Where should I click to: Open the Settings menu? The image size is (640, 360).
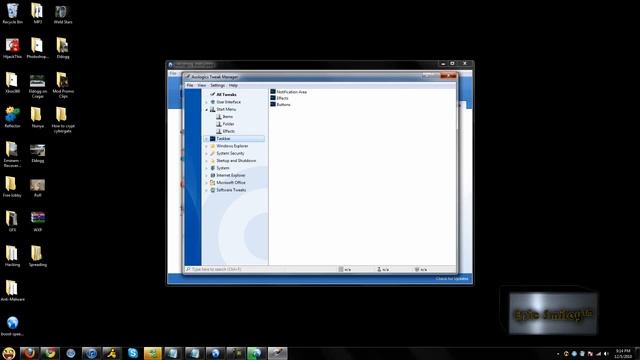218,85
